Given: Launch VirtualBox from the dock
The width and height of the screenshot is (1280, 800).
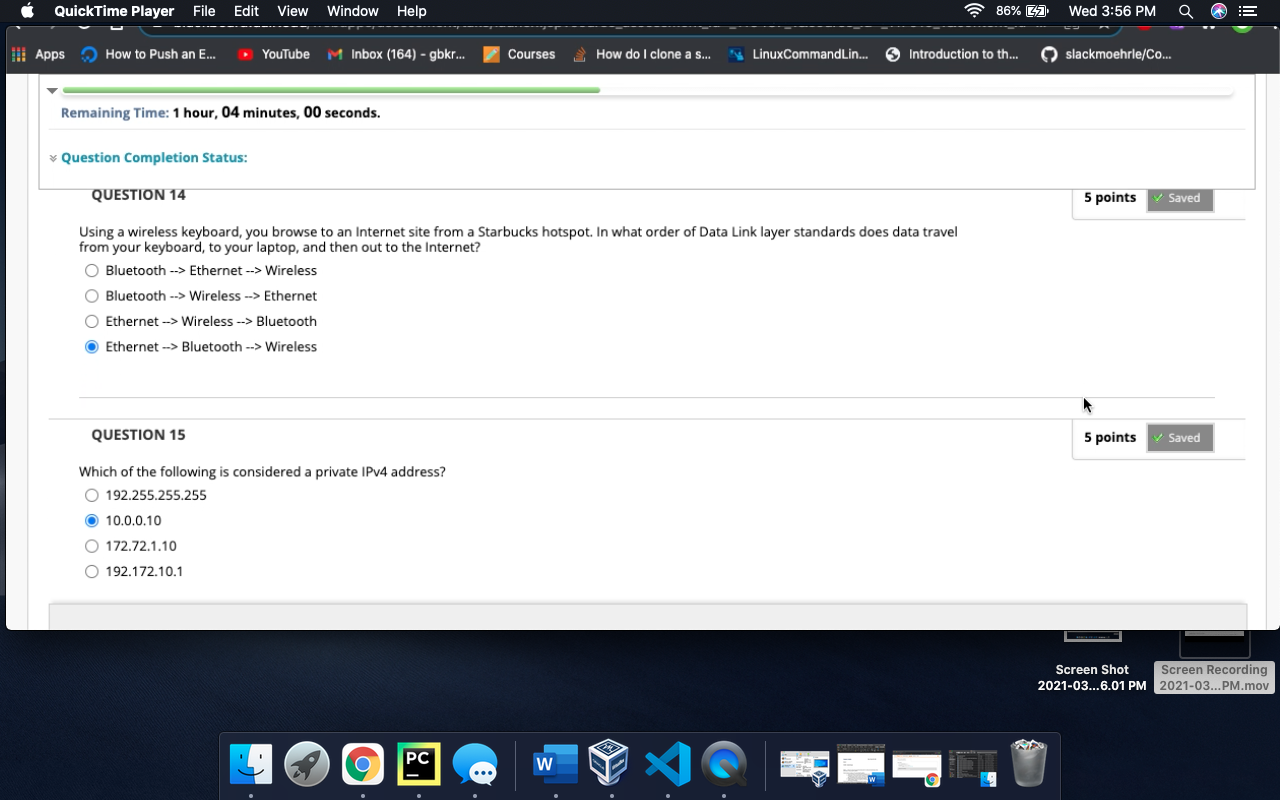Looking at the screenshot, I should (609, 765).
